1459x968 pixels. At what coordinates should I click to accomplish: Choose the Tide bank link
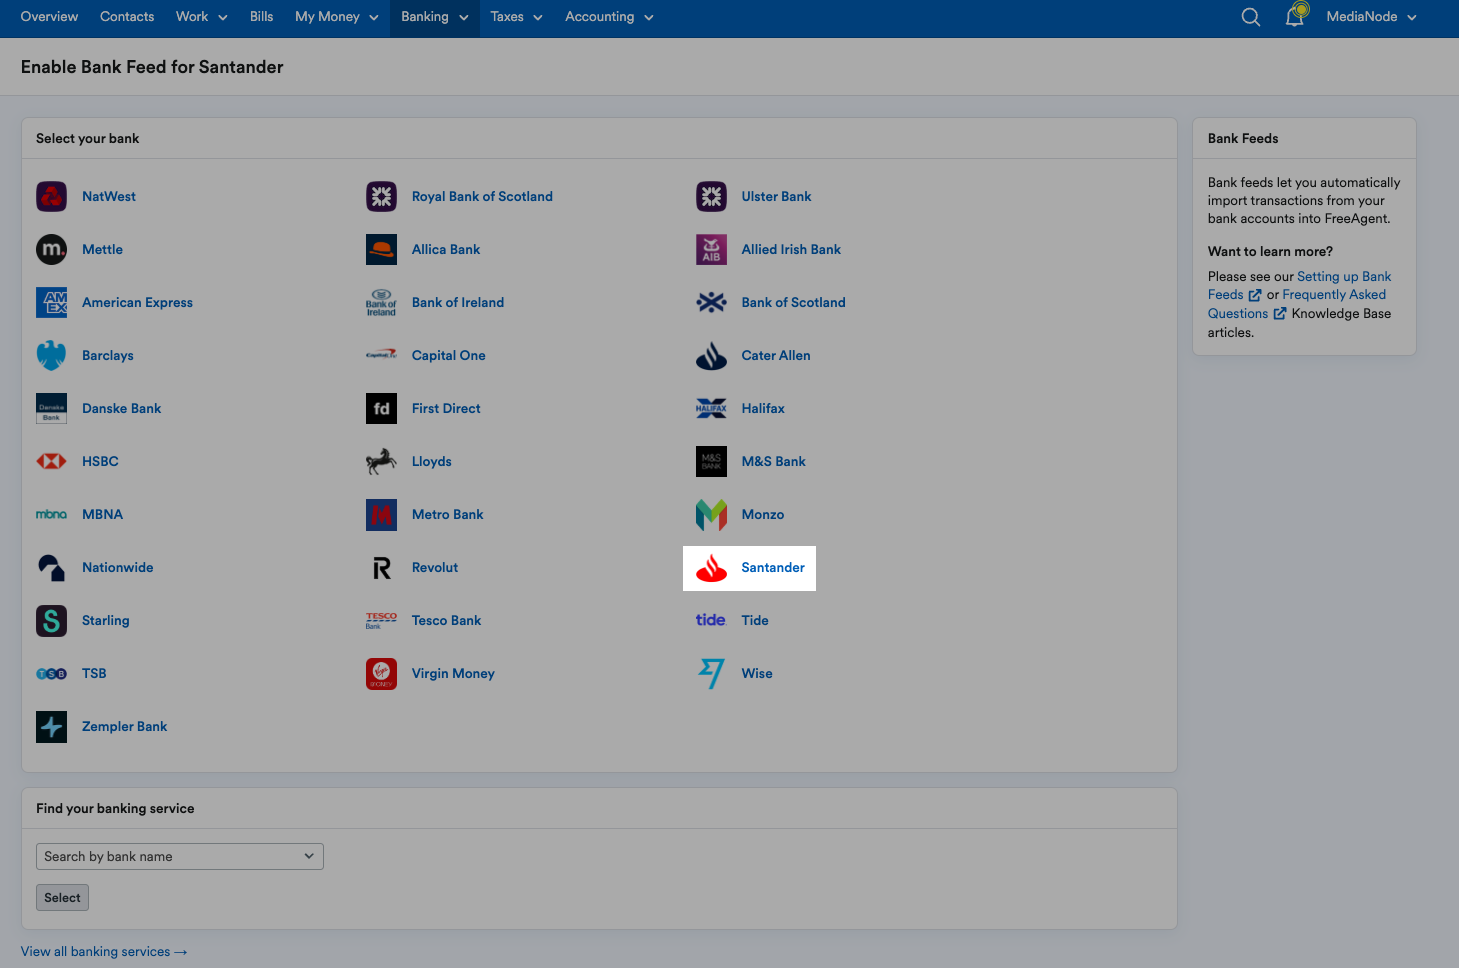[x=755, y=621]
